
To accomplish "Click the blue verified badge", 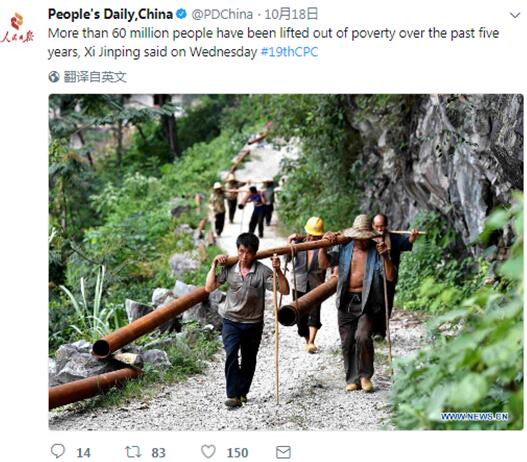I will pyautogui.click(x=182, y=14).
